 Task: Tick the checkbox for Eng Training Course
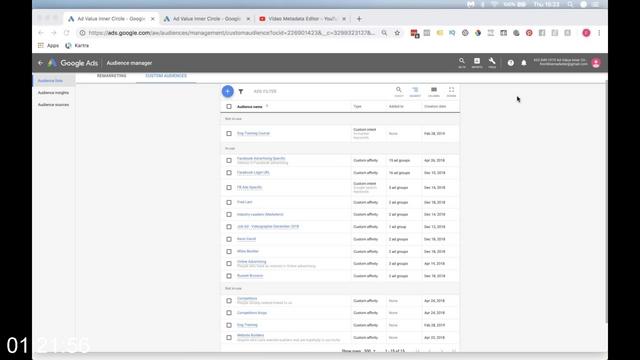pos(229,133)
